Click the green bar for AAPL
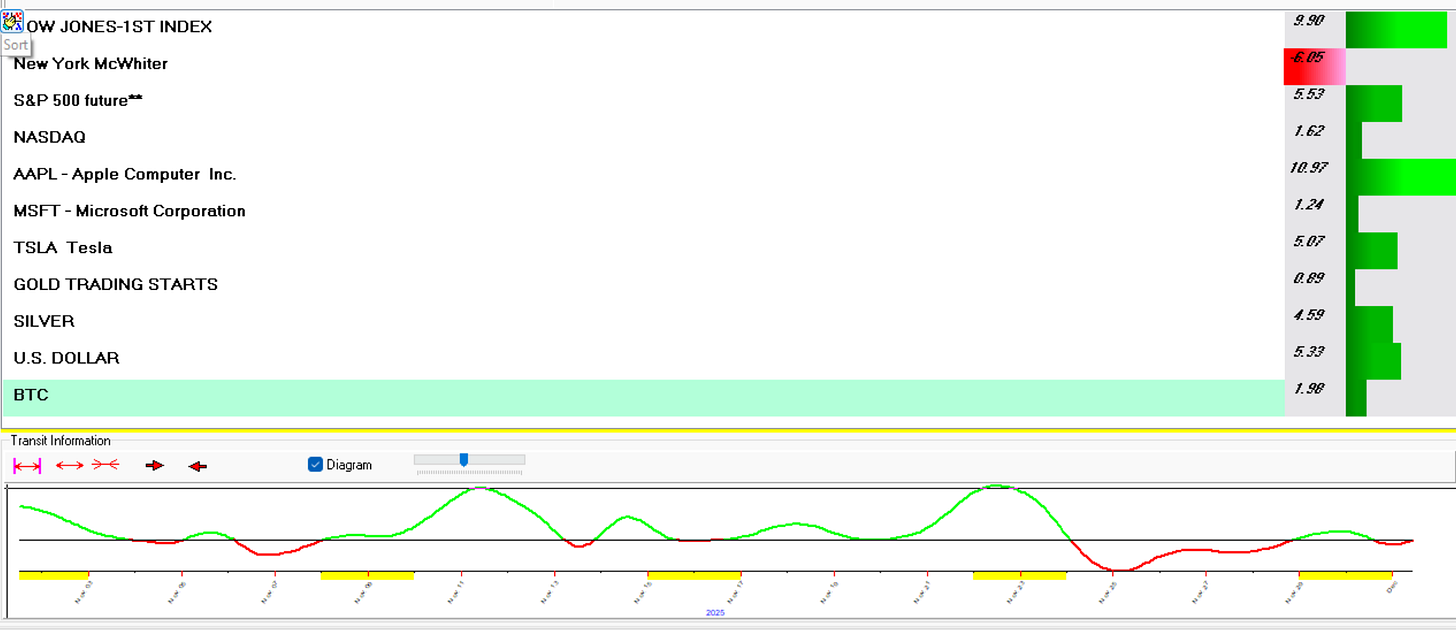This screenshot has height=630, width=1456. pyautogui.click(x=1401, y=176)
